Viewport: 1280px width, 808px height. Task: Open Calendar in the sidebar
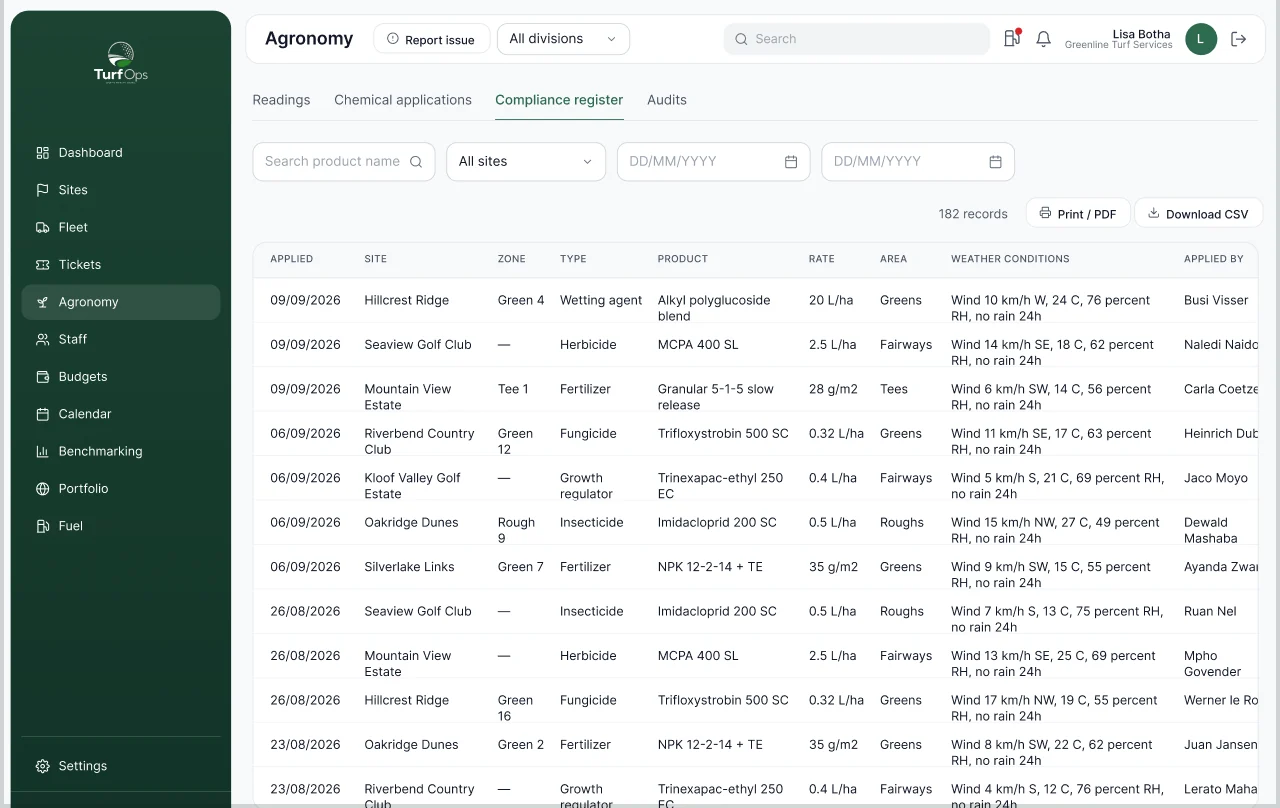pos(120,414)
